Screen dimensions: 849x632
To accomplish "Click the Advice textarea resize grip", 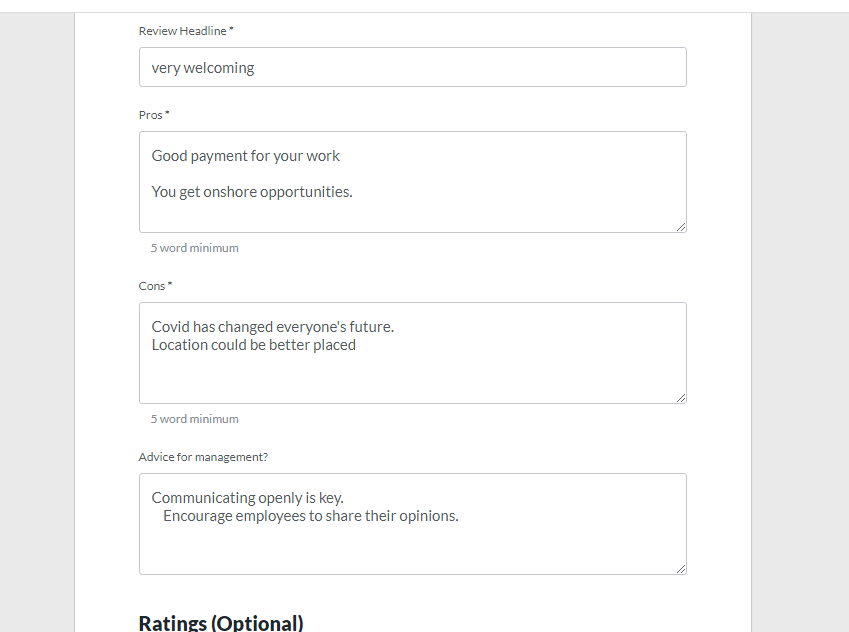I will (x=680, y=568).
